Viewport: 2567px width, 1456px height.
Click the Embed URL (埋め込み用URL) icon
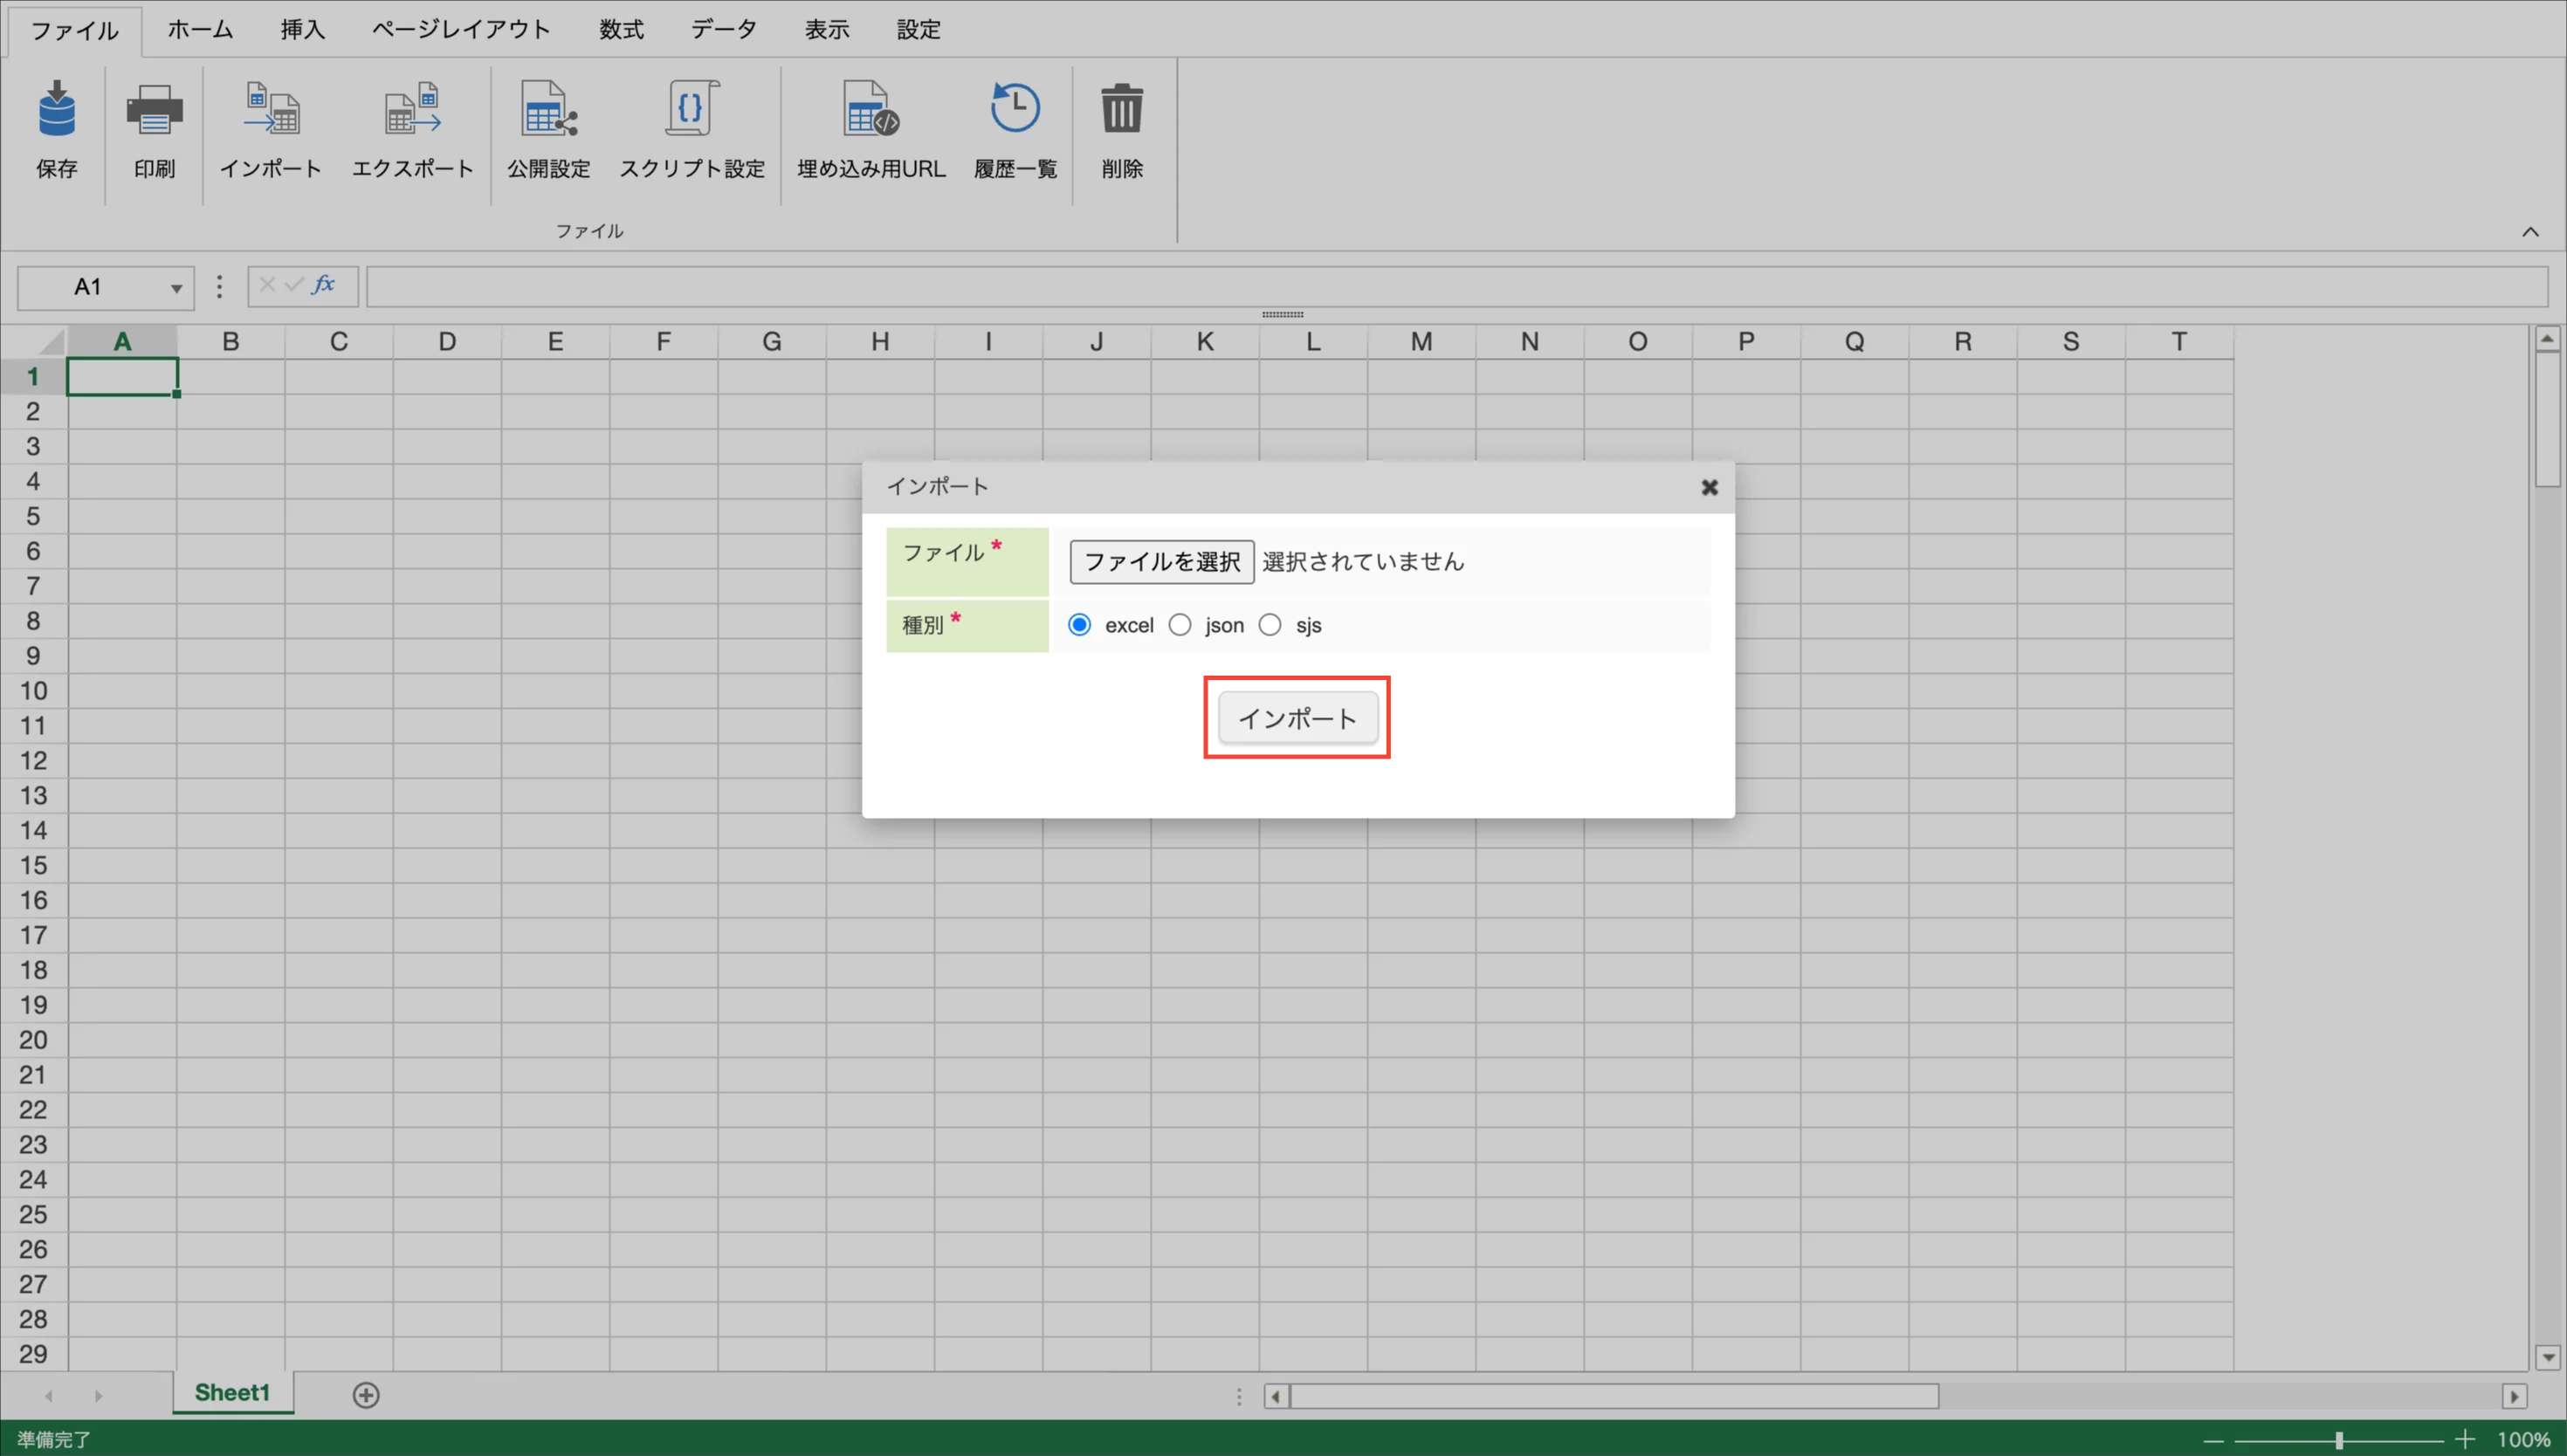tap(870, 110)
